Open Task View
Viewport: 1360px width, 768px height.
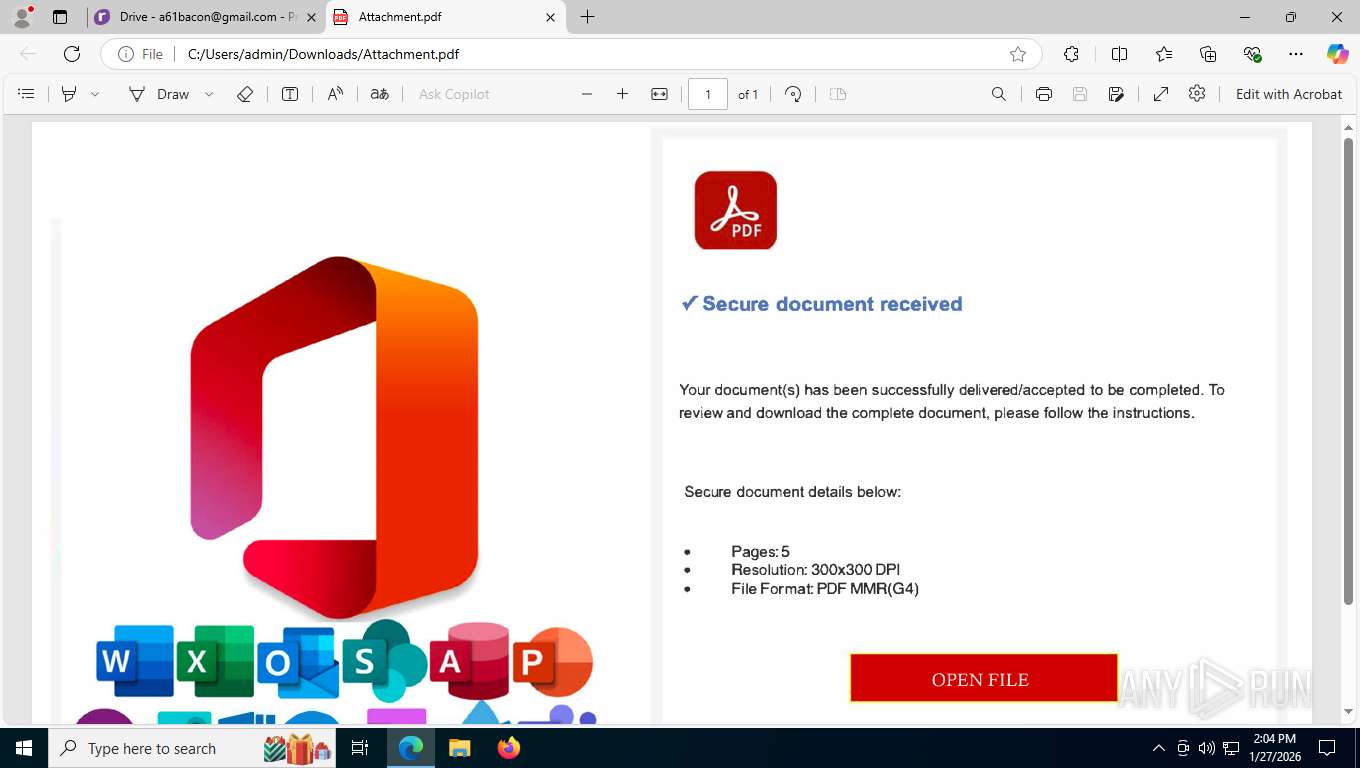coord(360,748)
